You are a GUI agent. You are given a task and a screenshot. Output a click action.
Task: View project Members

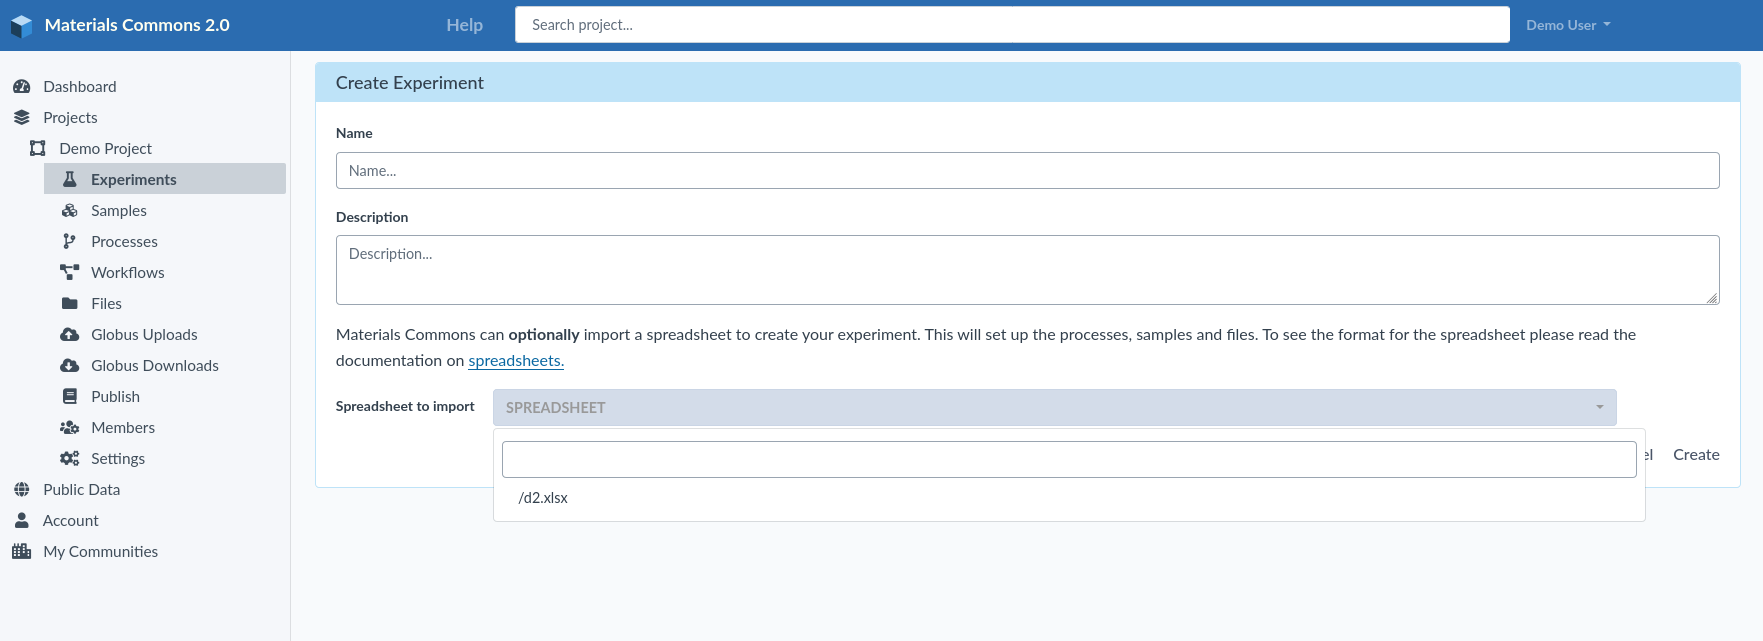pos(123,428)
